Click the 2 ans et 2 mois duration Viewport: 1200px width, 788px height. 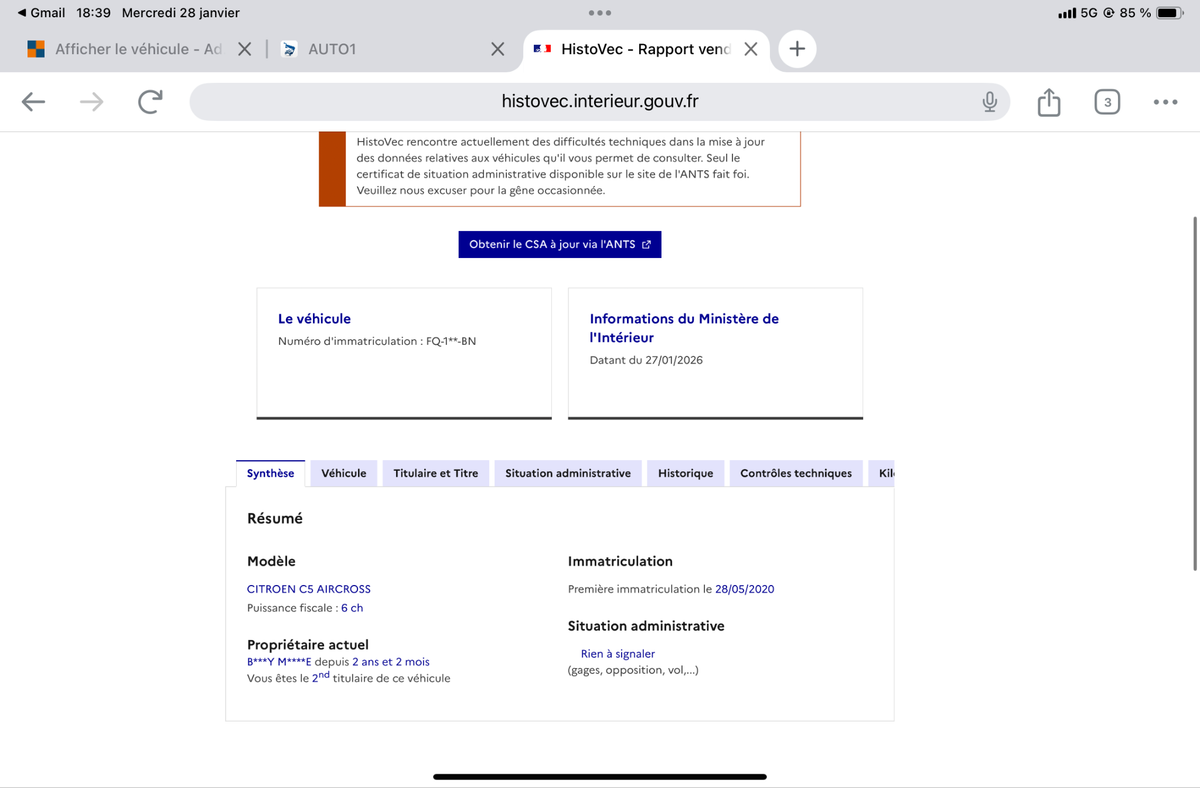[391, 662]
